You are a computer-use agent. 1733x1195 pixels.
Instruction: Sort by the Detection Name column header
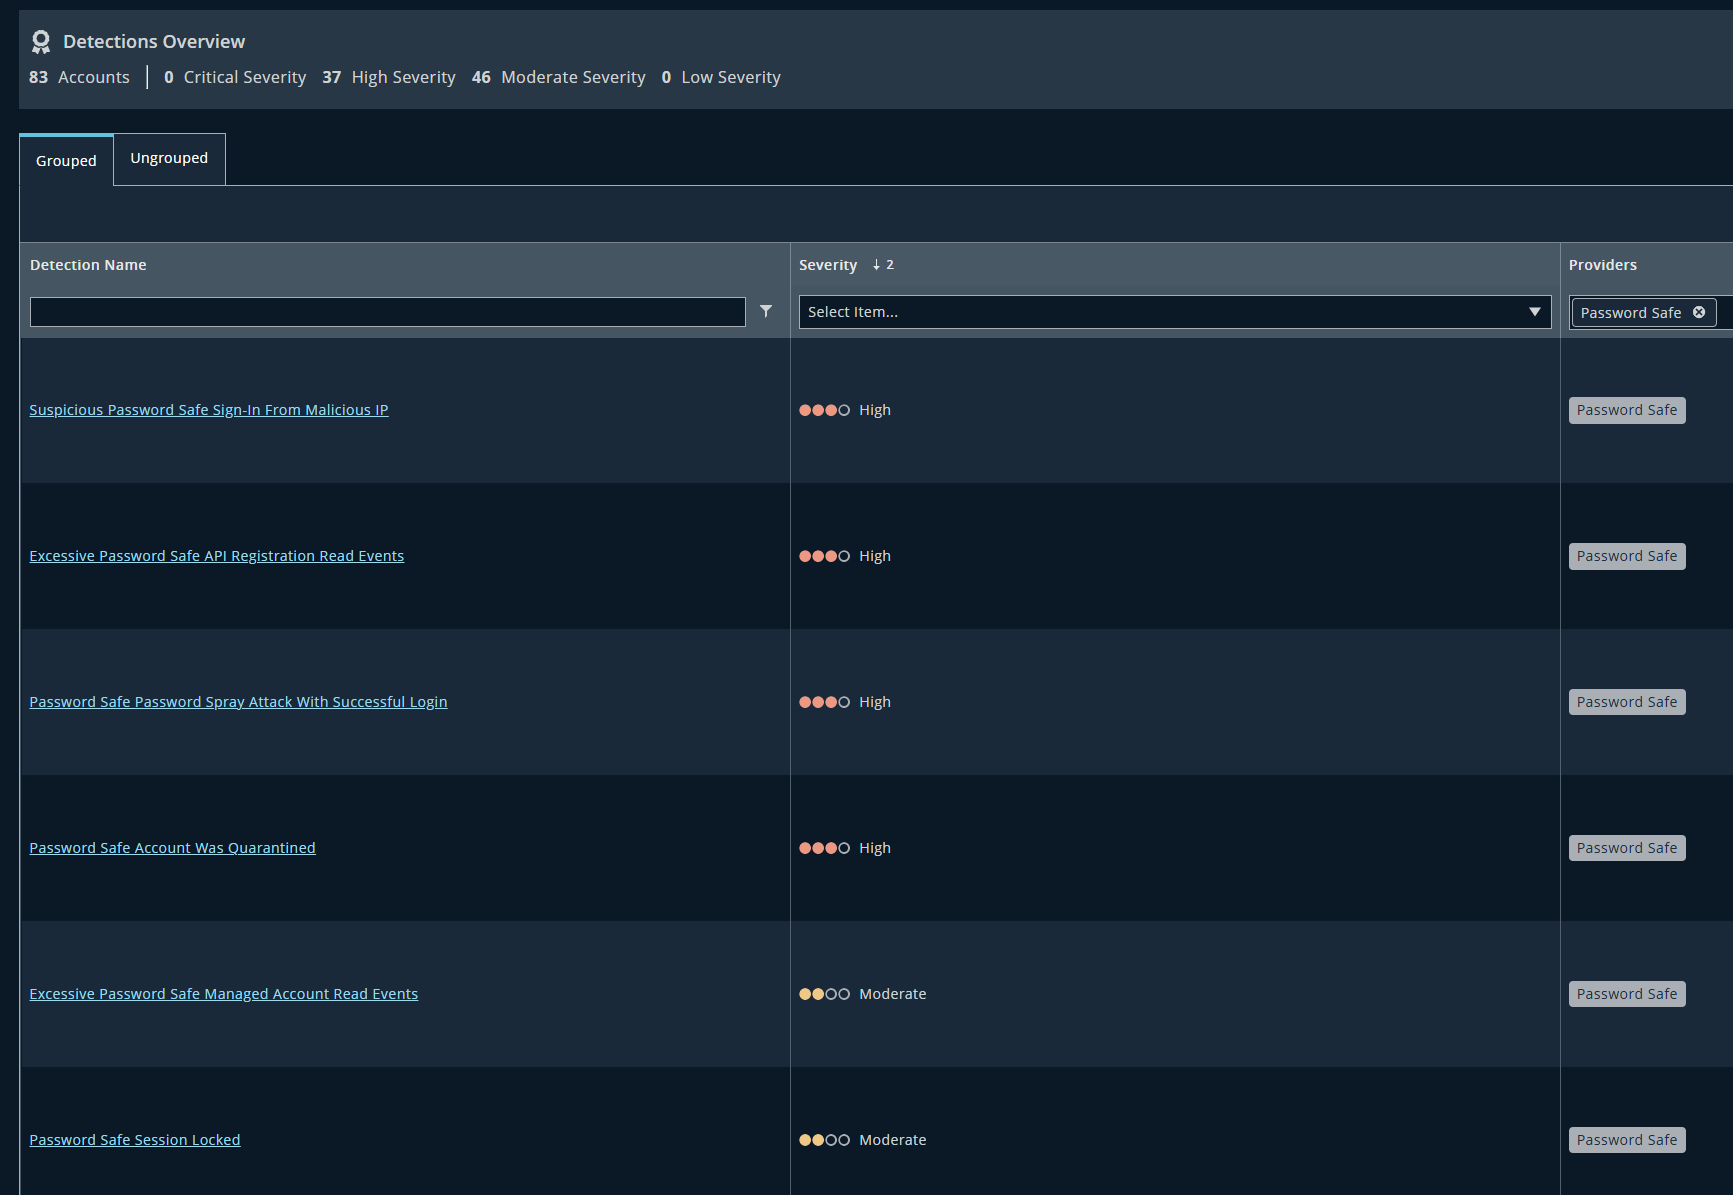[x=88, y=265]
